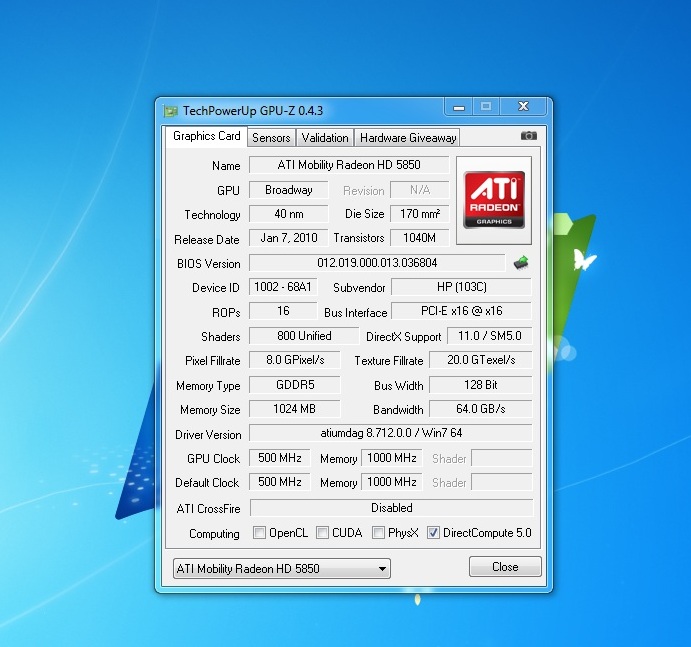Click the GPU Clock row Memory 1000 MHz field

[x=392, y=458]
